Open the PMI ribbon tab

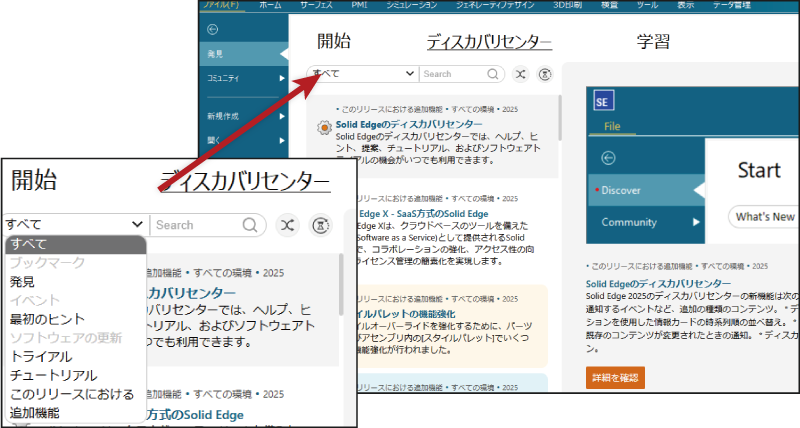point(359,5)
